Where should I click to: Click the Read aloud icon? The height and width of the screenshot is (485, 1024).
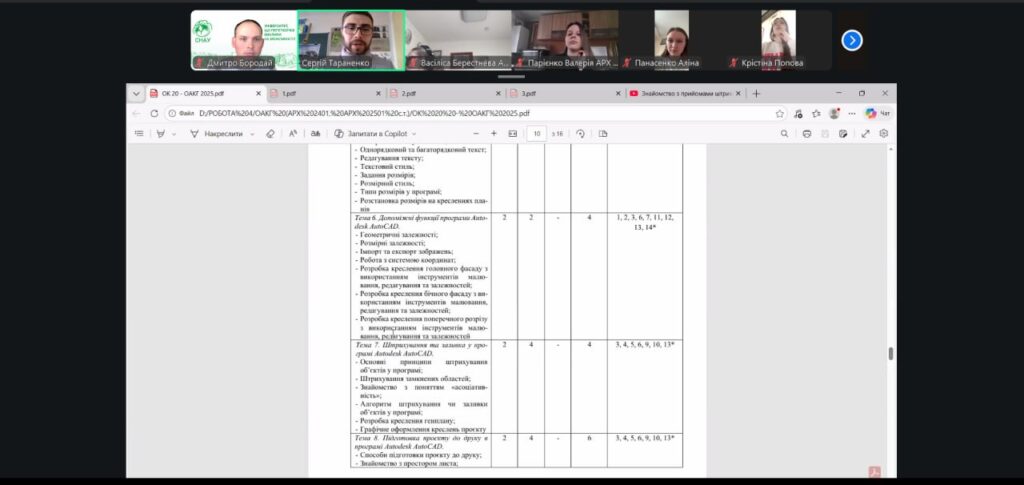293,133
